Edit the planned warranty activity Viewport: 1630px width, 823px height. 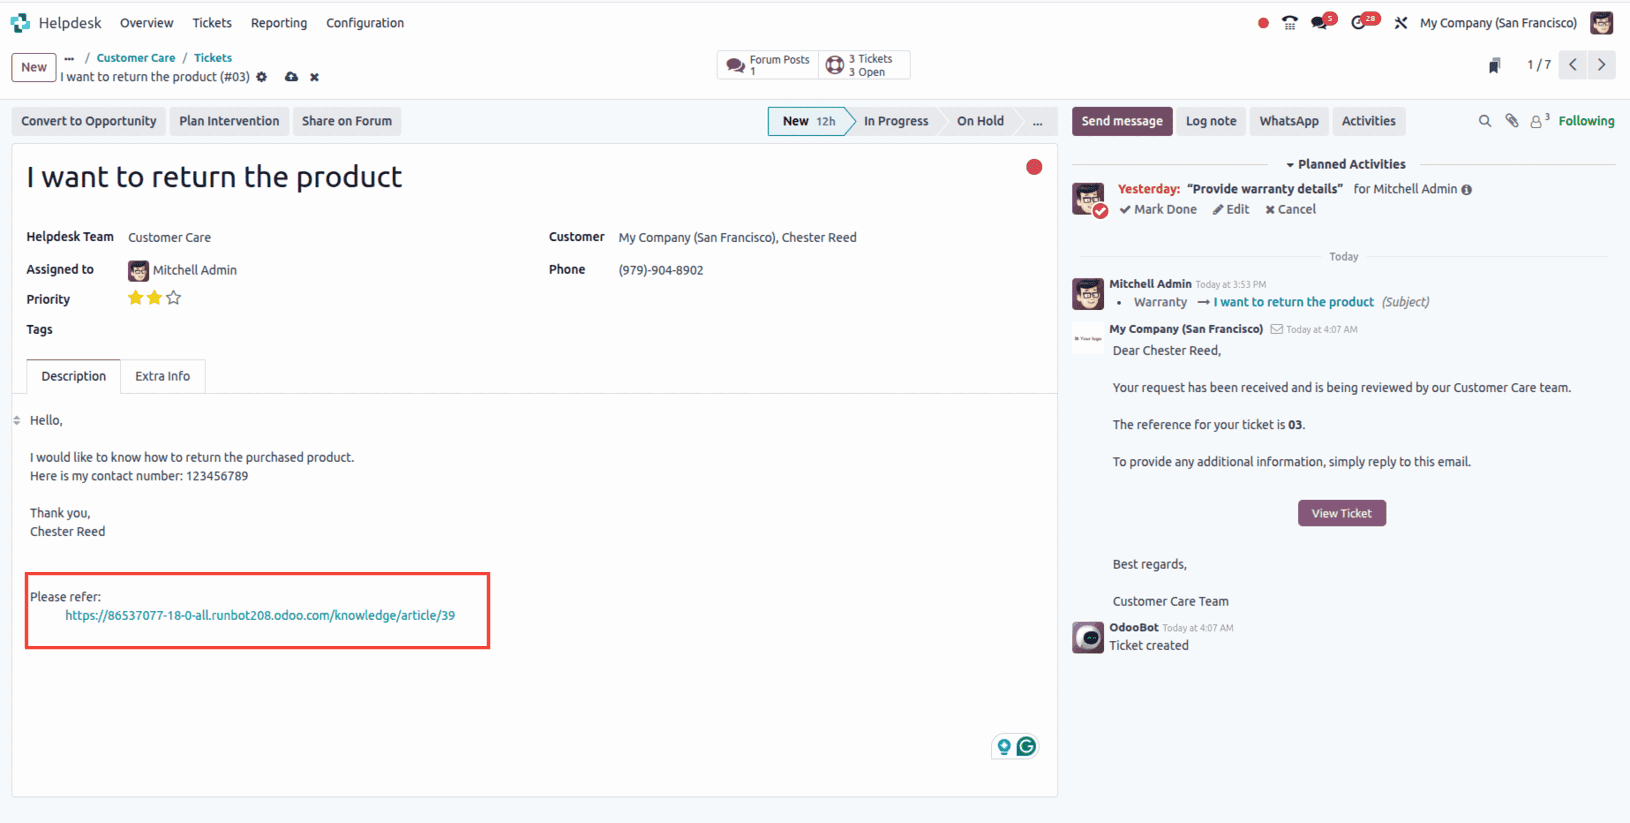tap(1231, 209)
